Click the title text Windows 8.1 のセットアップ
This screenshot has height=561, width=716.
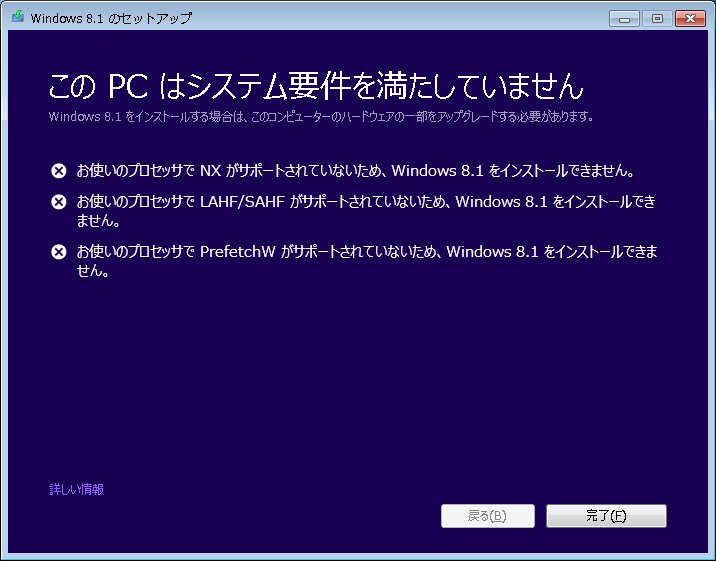(111, 18)
